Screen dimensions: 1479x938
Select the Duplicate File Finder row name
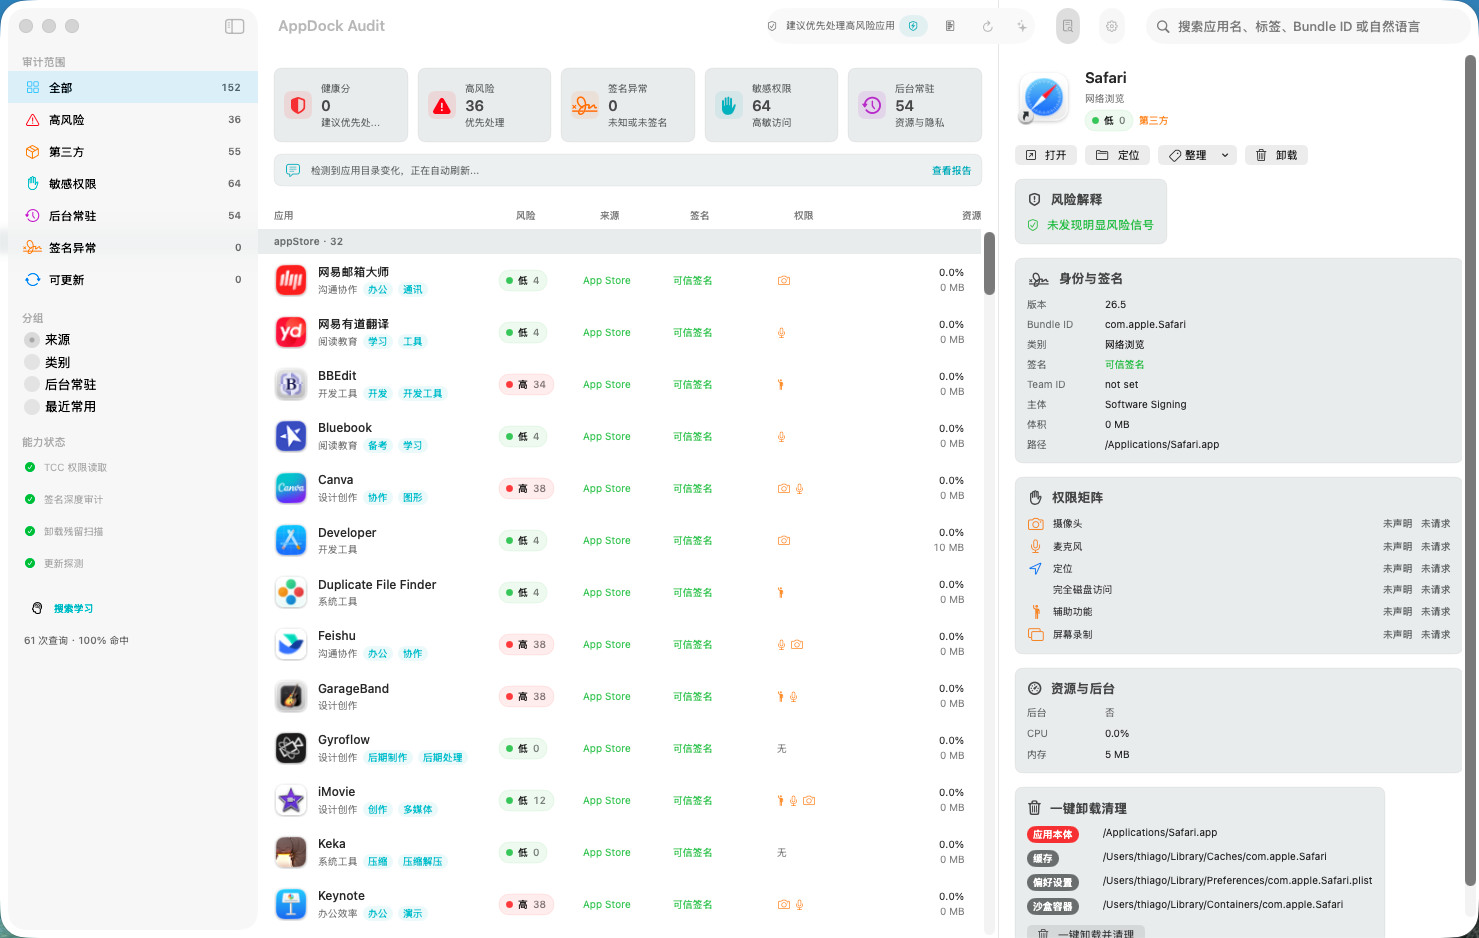pos(377,585)
